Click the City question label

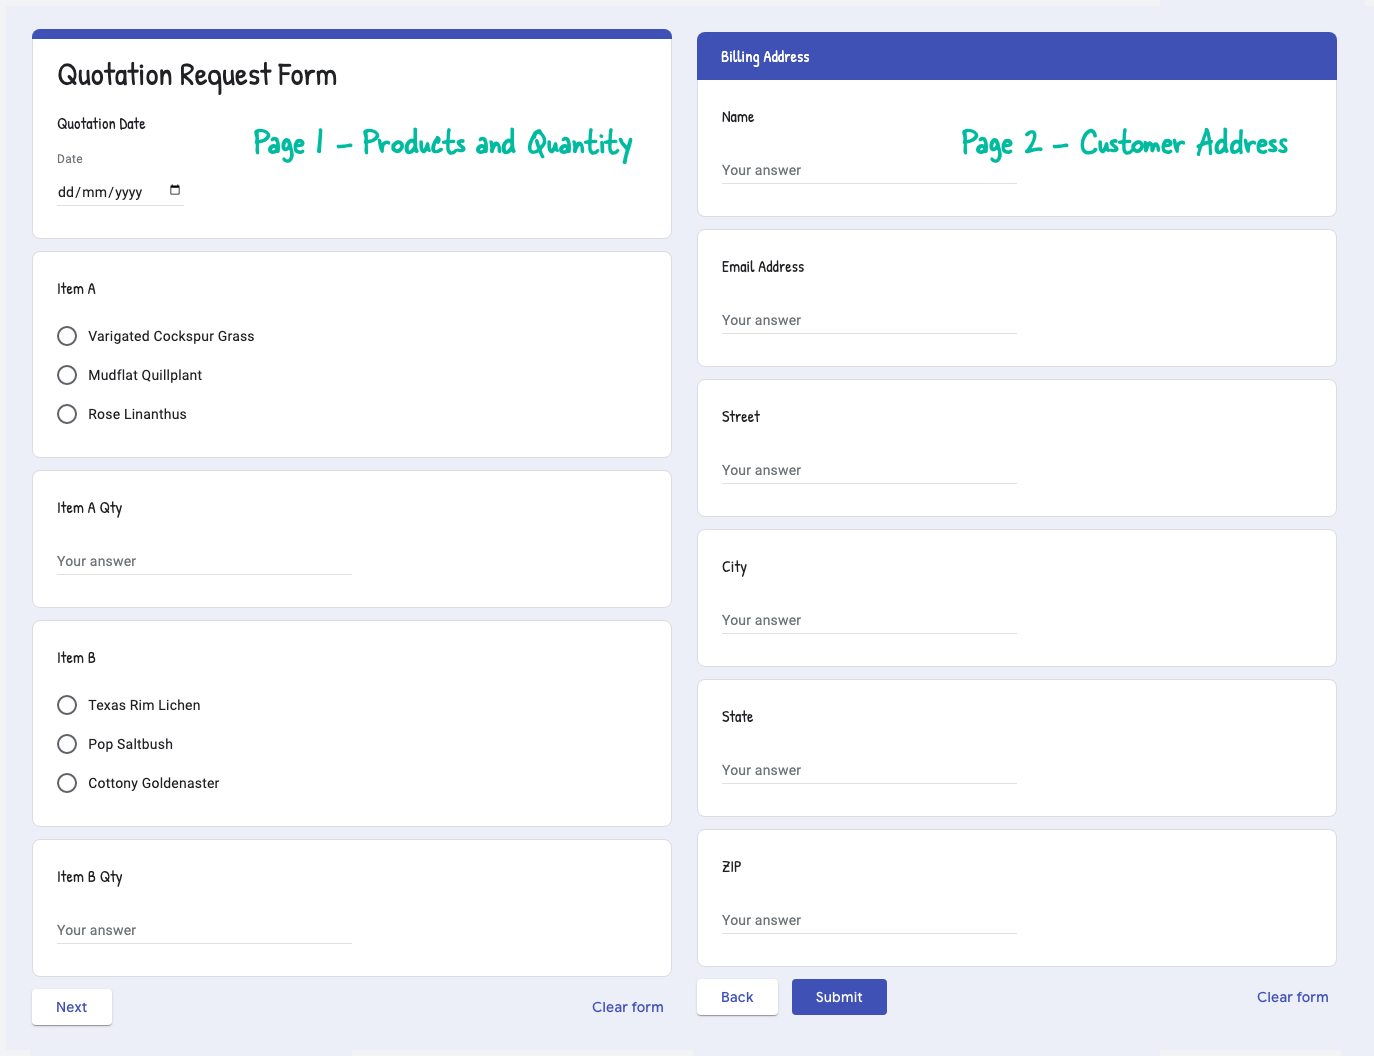point(734,567)
